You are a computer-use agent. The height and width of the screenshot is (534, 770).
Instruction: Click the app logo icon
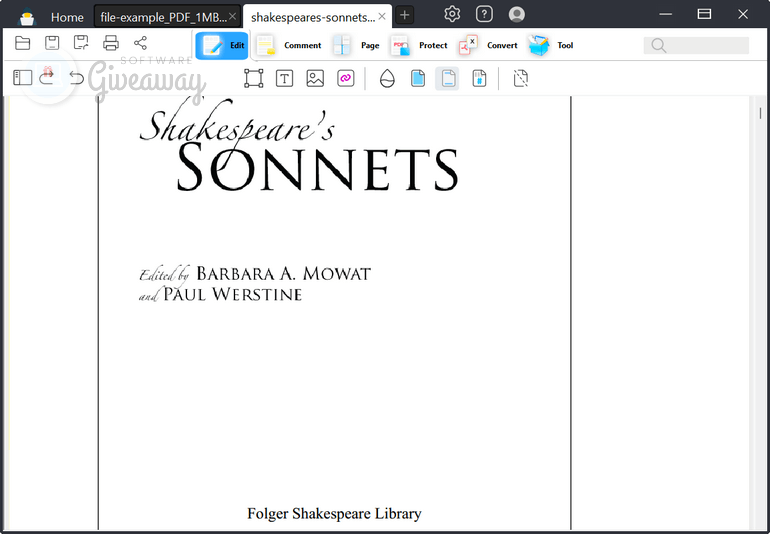(x=27, y=18)
